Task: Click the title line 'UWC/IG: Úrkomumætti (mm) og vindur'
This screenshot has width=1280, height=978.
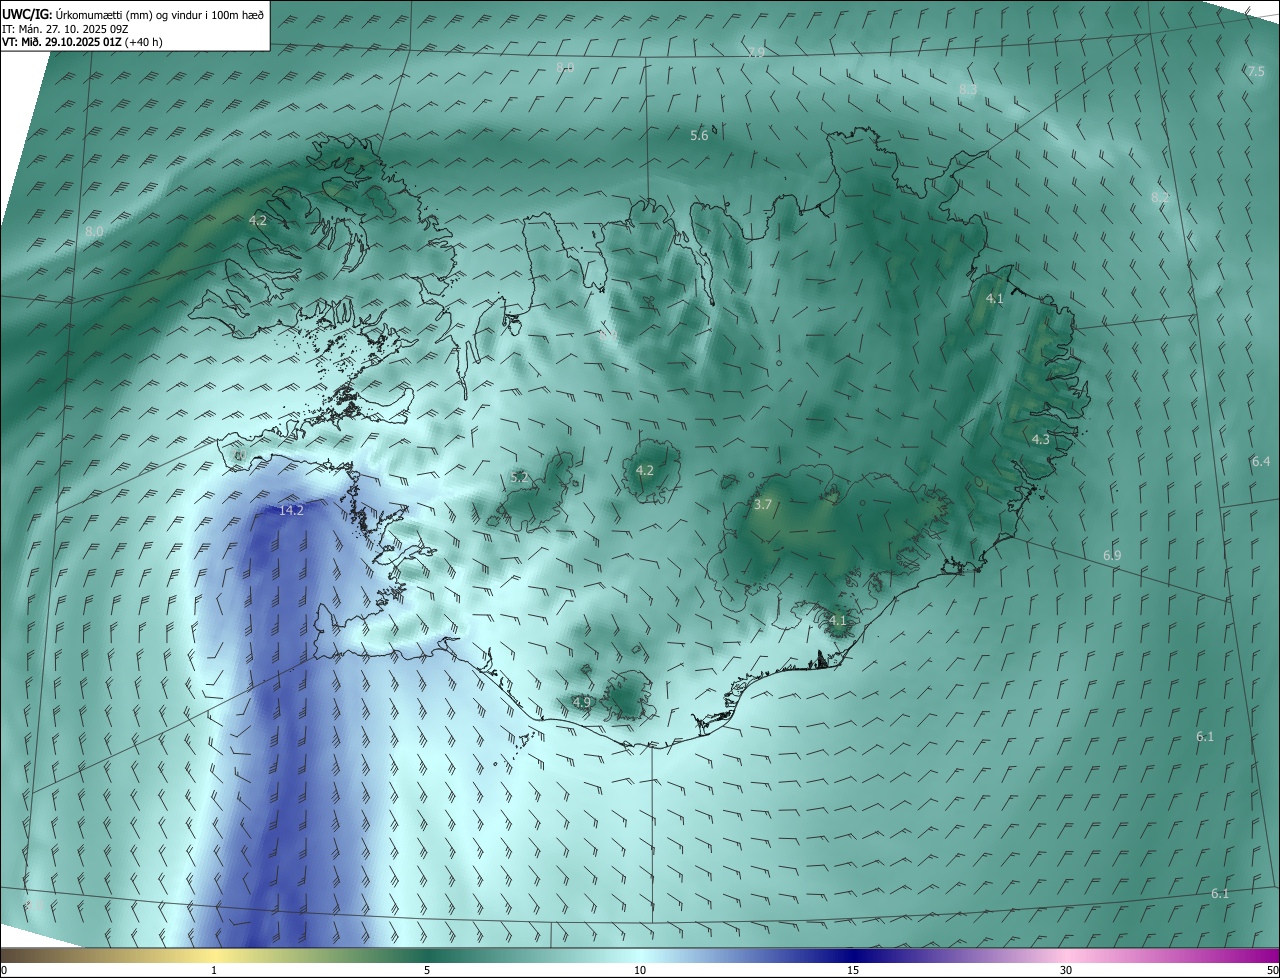Action: pos(133,13)
